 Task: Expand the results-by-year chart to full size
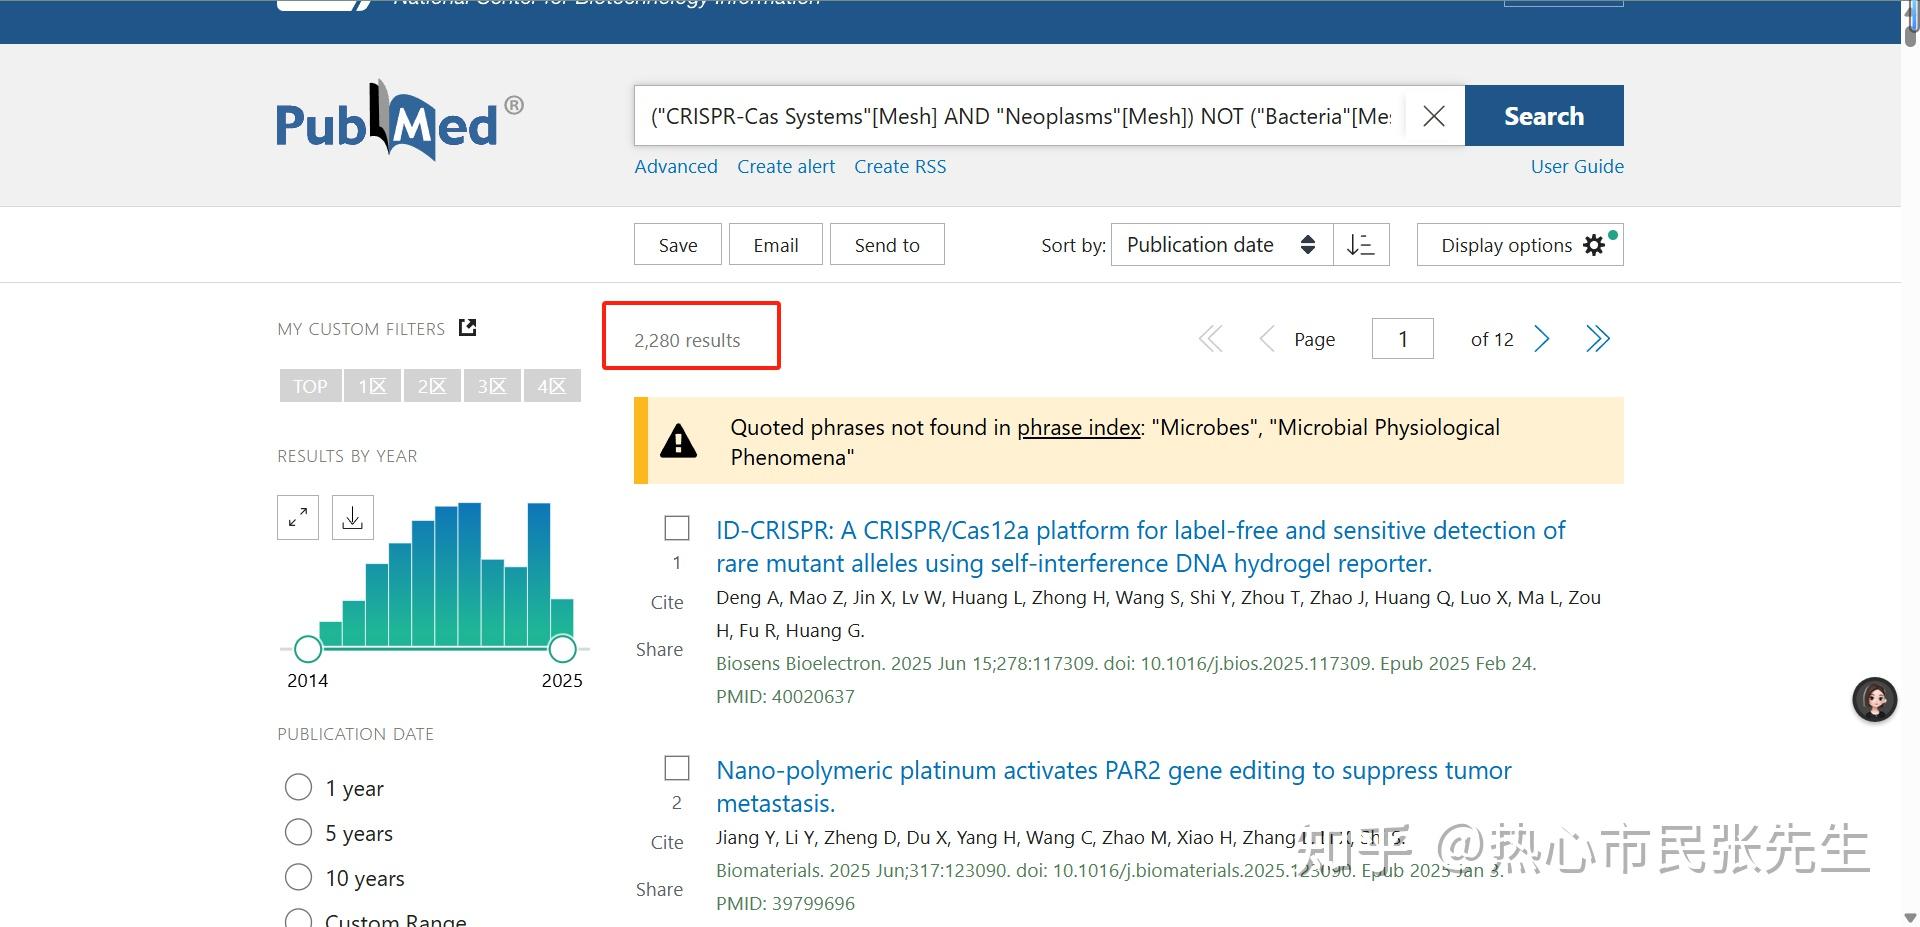pyautogui.click(x=297, y=517)
